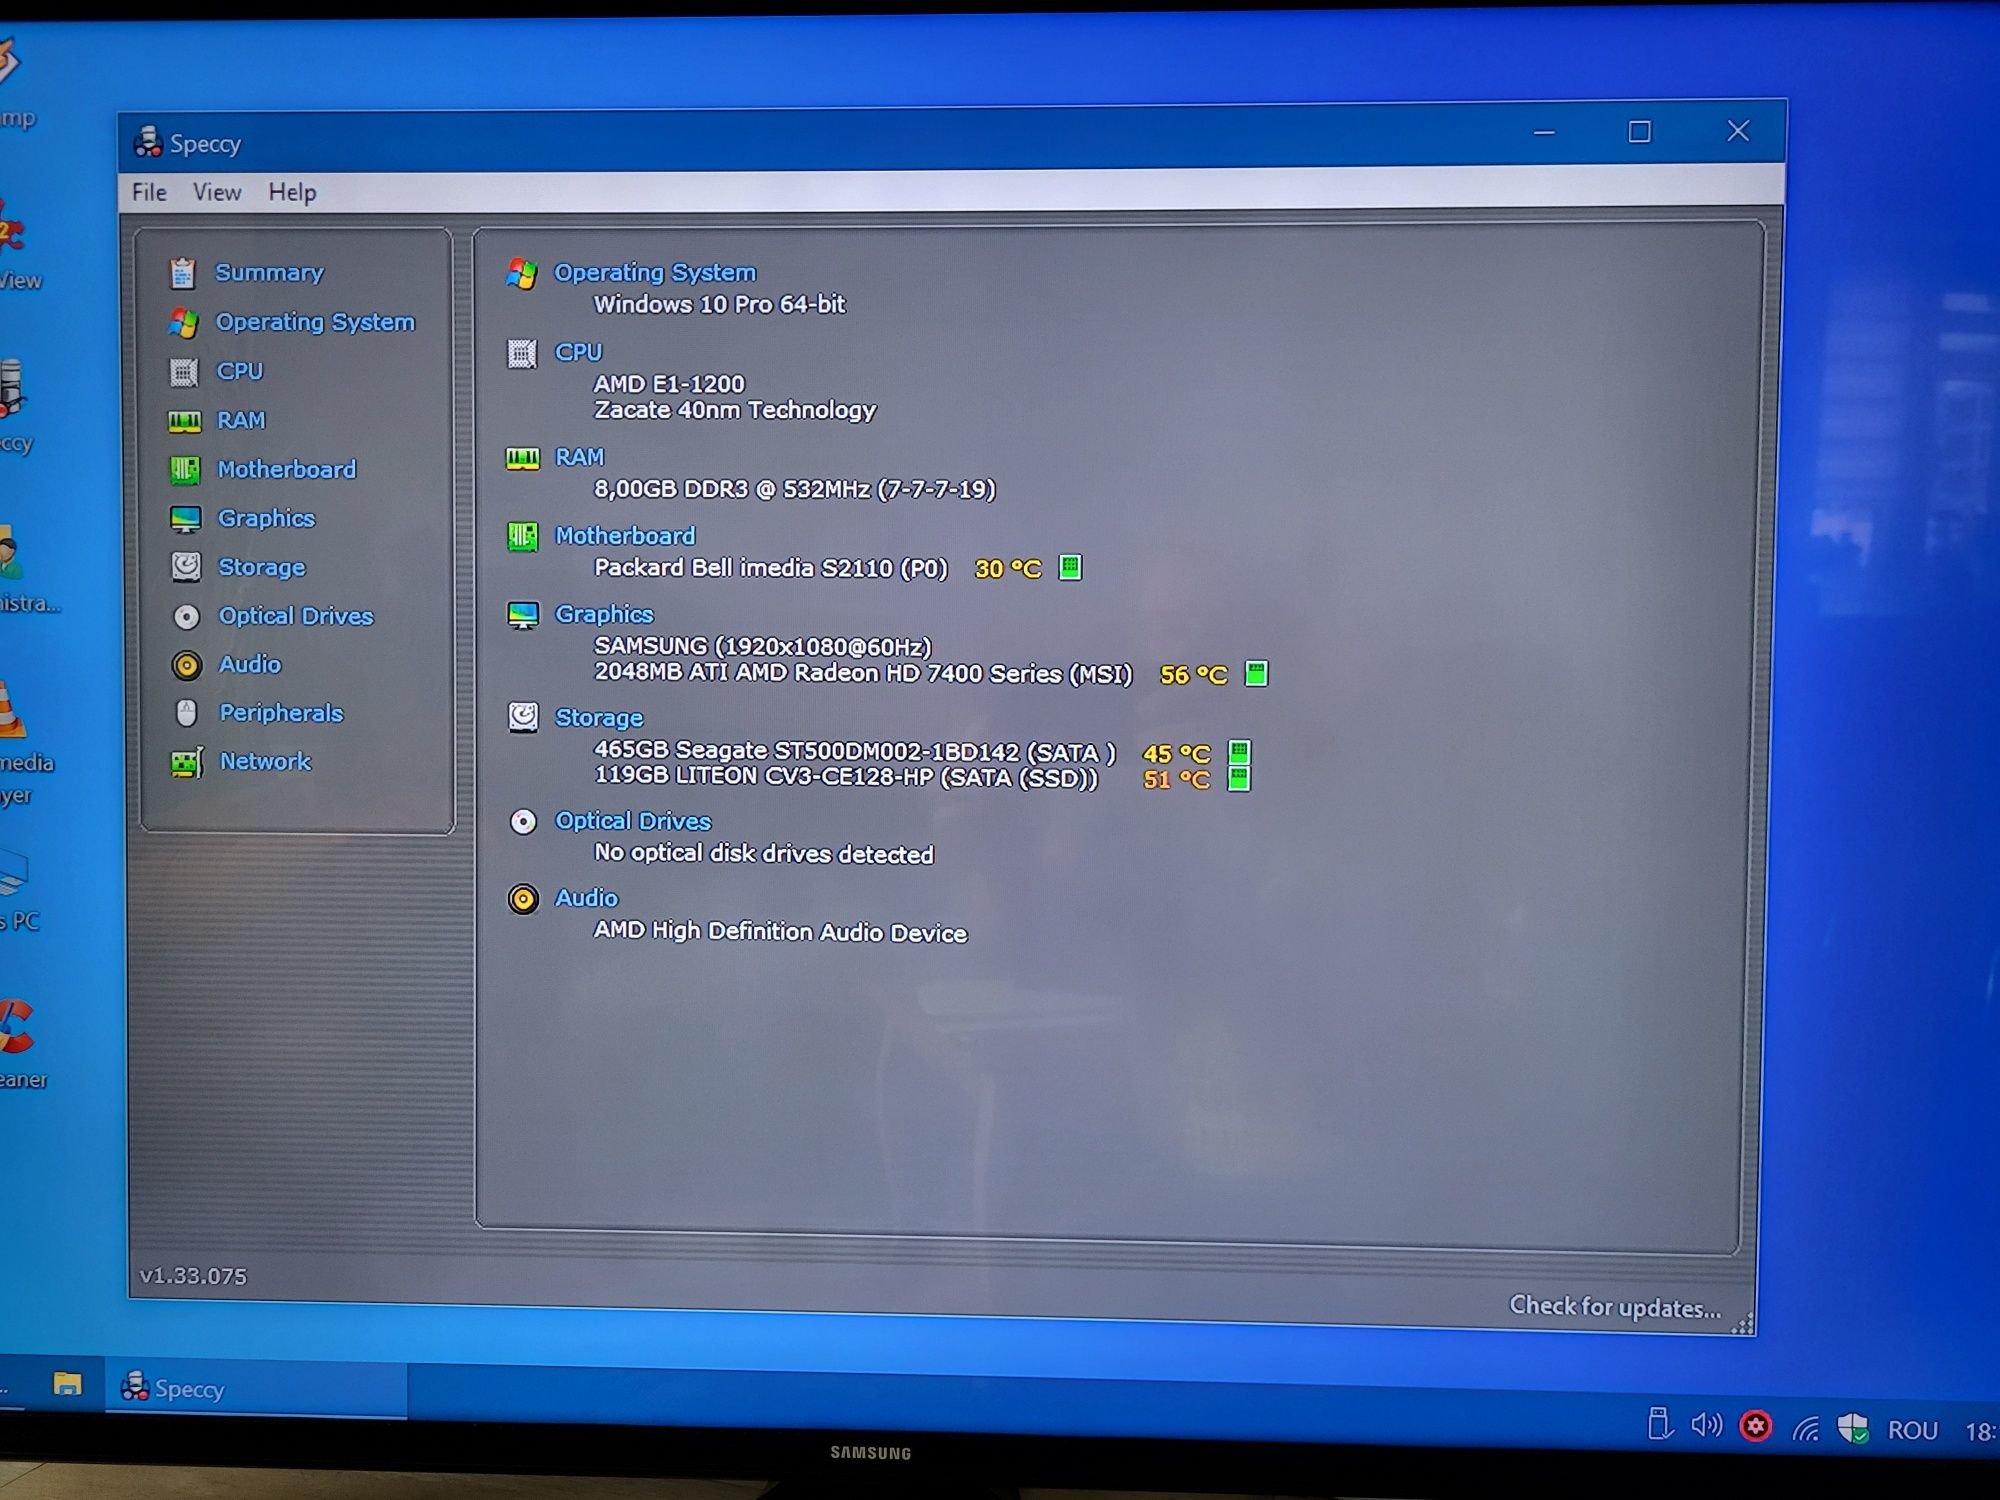
Task: Click the Speccy taskbar button
Action: pyautogui.click(x=257, y=1388)
